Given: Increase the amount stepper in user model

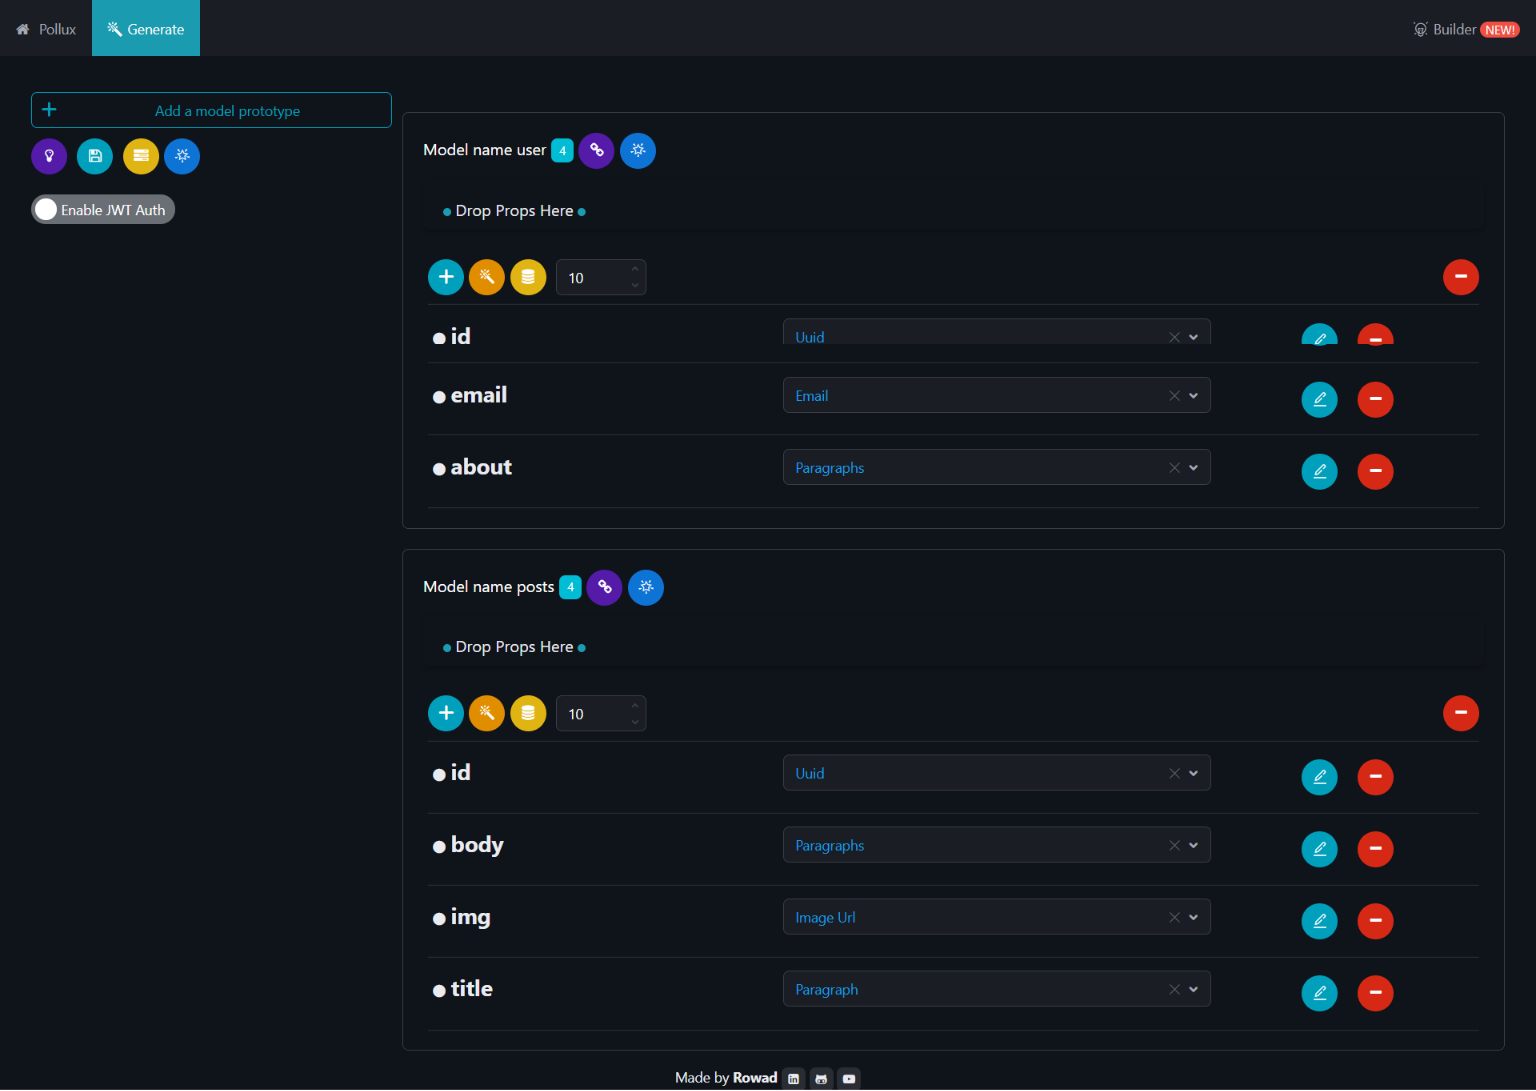Looking at the screenshot, I should [x=635, y=269].
